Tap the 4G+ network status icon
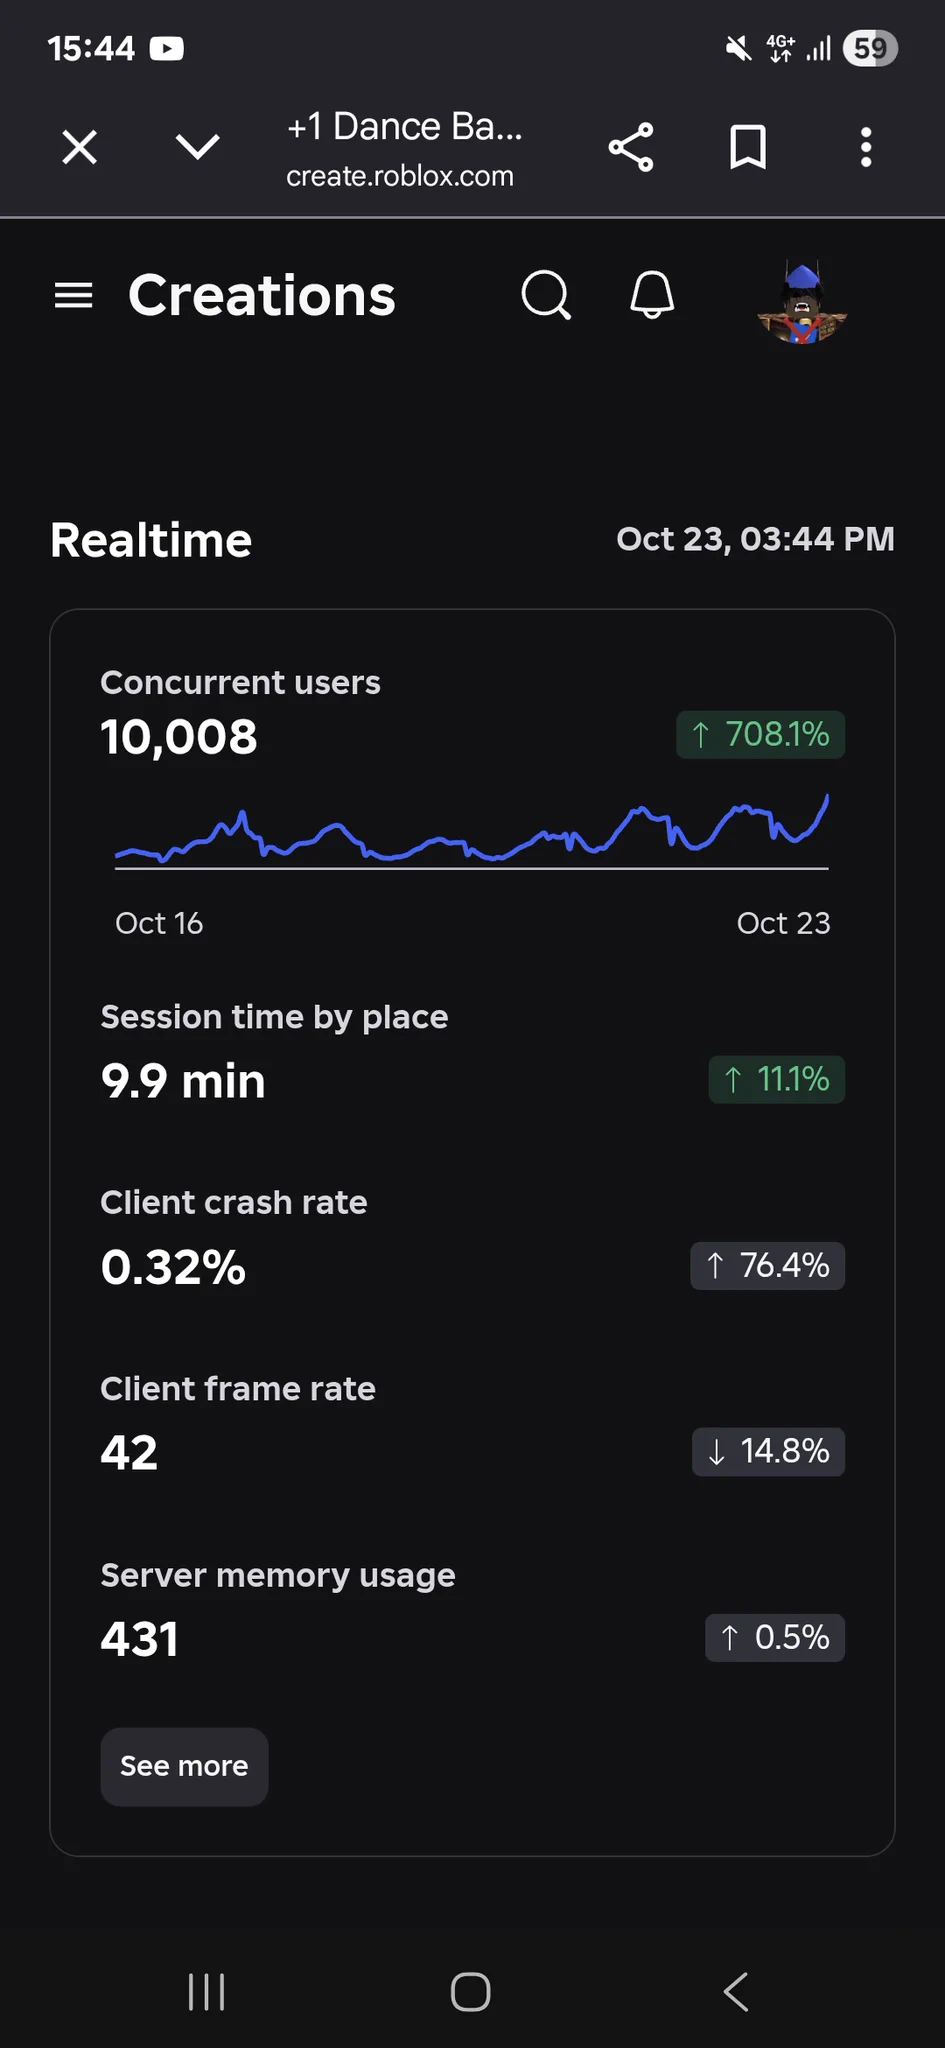945x2048 pixels. [780, 48]
